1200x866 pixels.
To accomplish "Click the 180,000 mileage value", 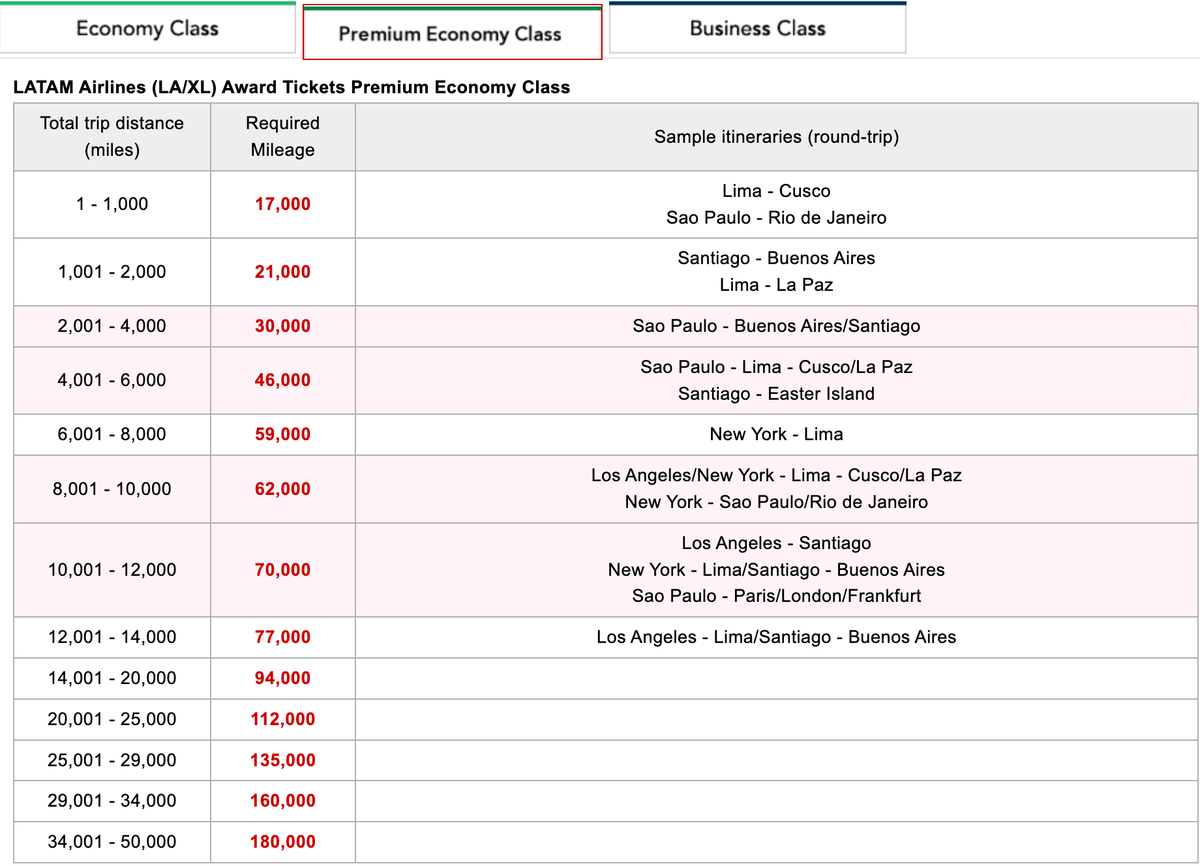I will 283,842.
